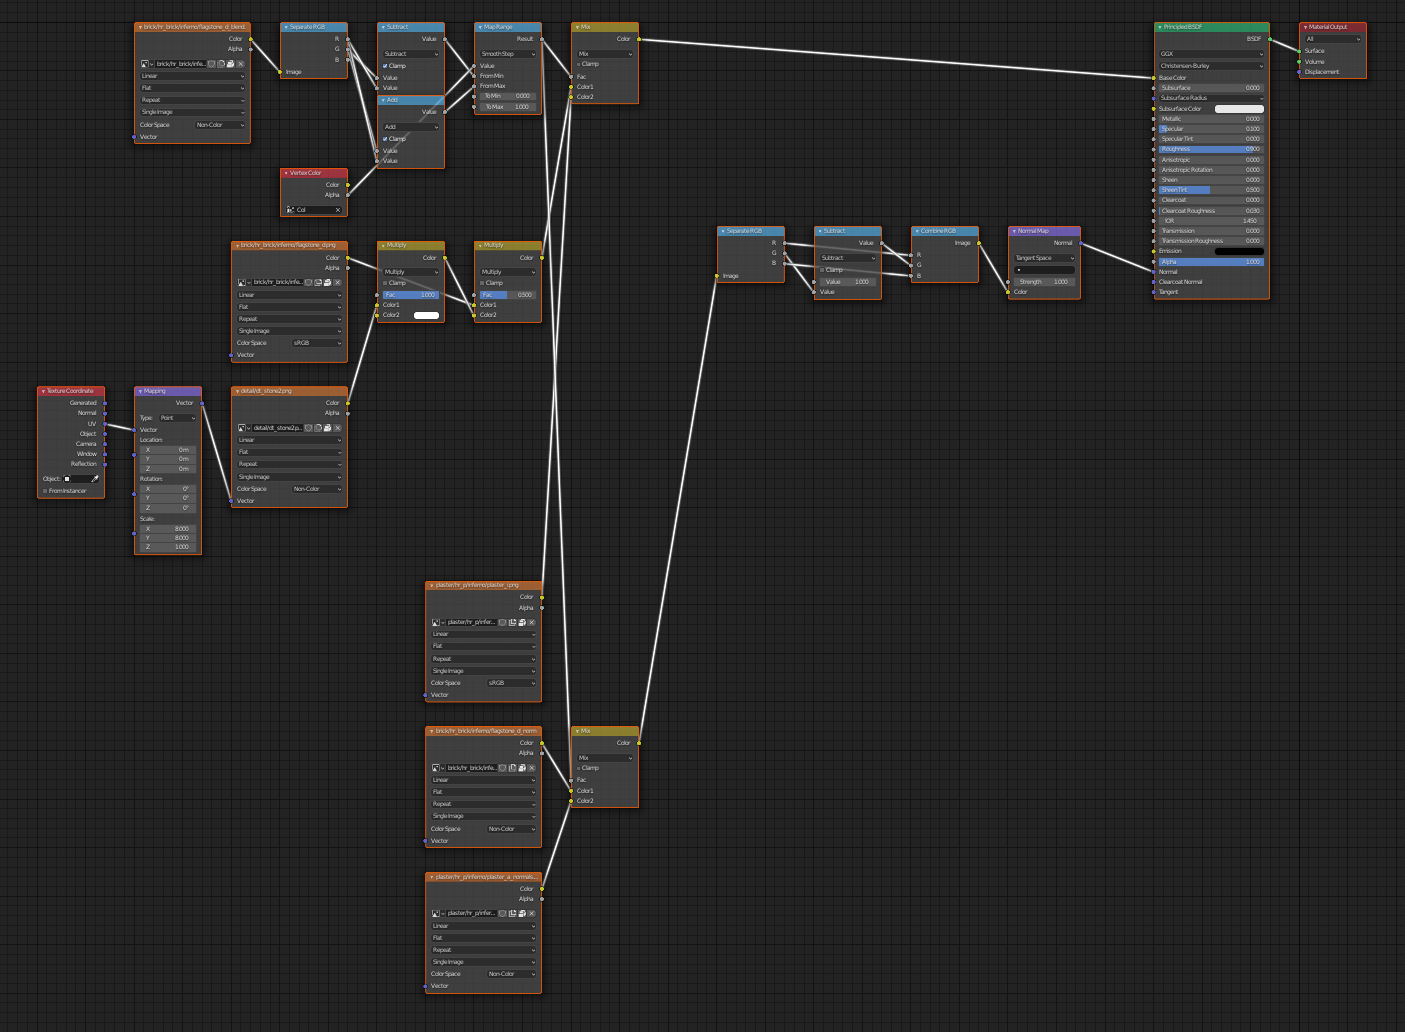
Task: Collapse the Principled BSDF node header triangle
Action: 1158,27
